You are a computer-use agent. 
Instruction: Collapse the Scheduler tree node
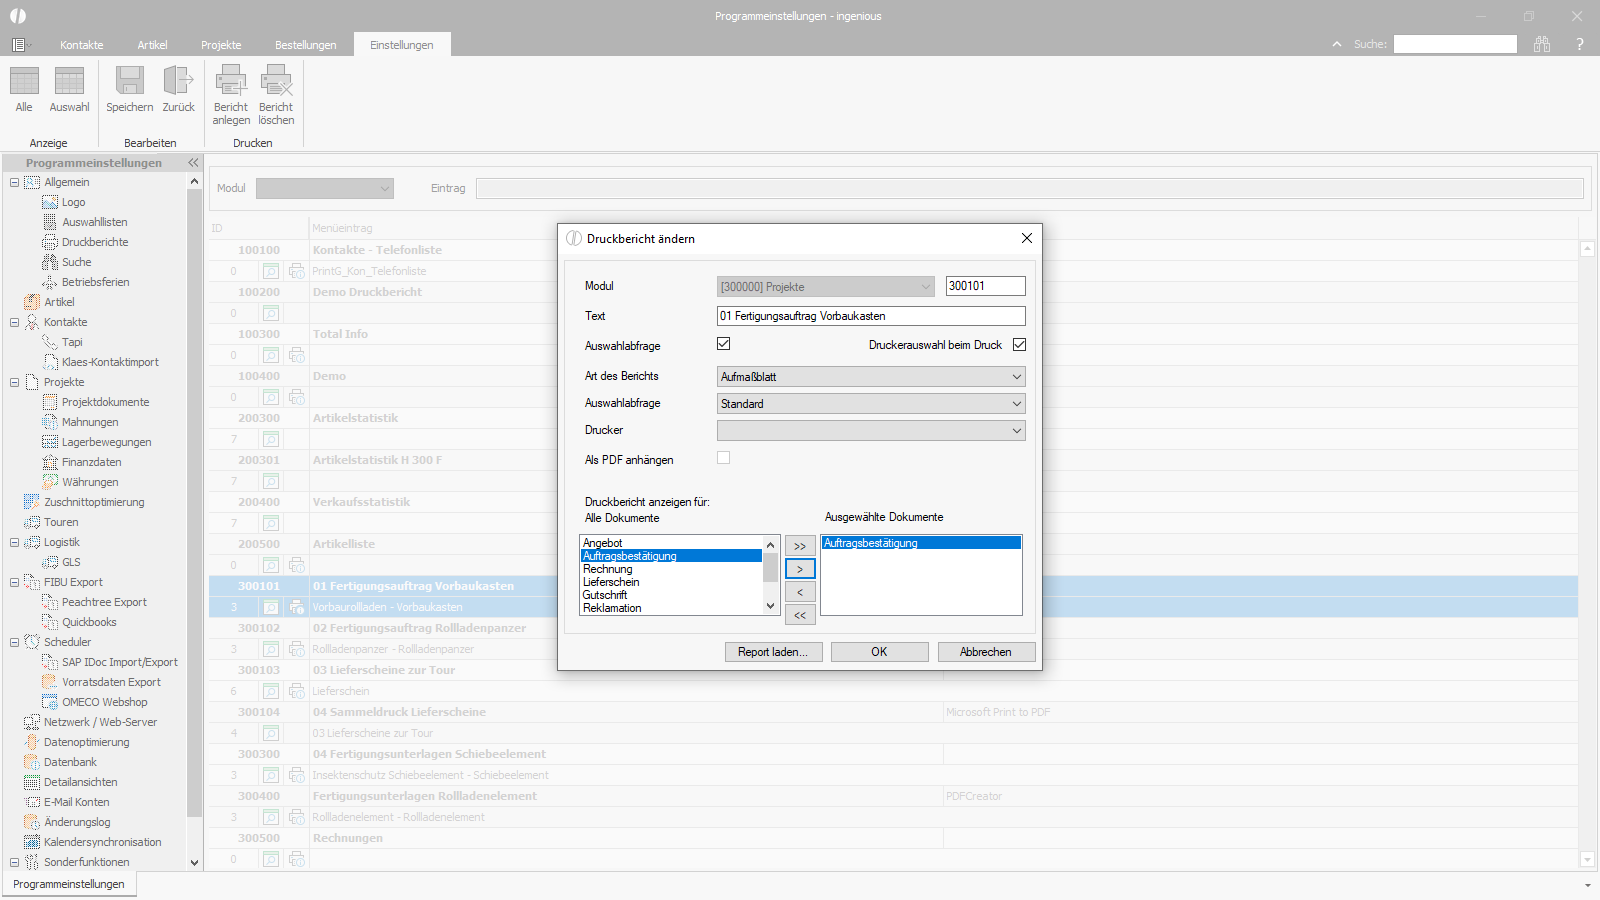tap(14, 642)
